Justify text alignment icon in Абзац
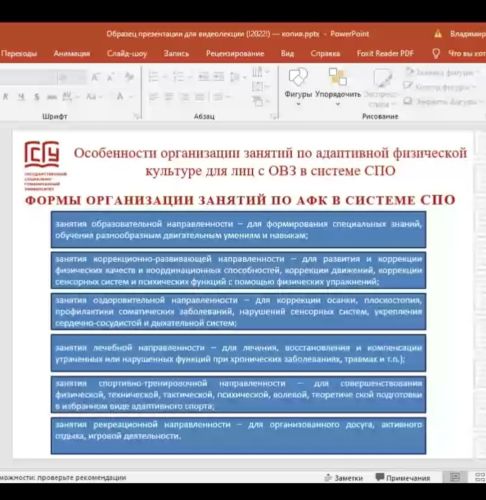Viewport: 486px width, 500px height. click(199, 97)
